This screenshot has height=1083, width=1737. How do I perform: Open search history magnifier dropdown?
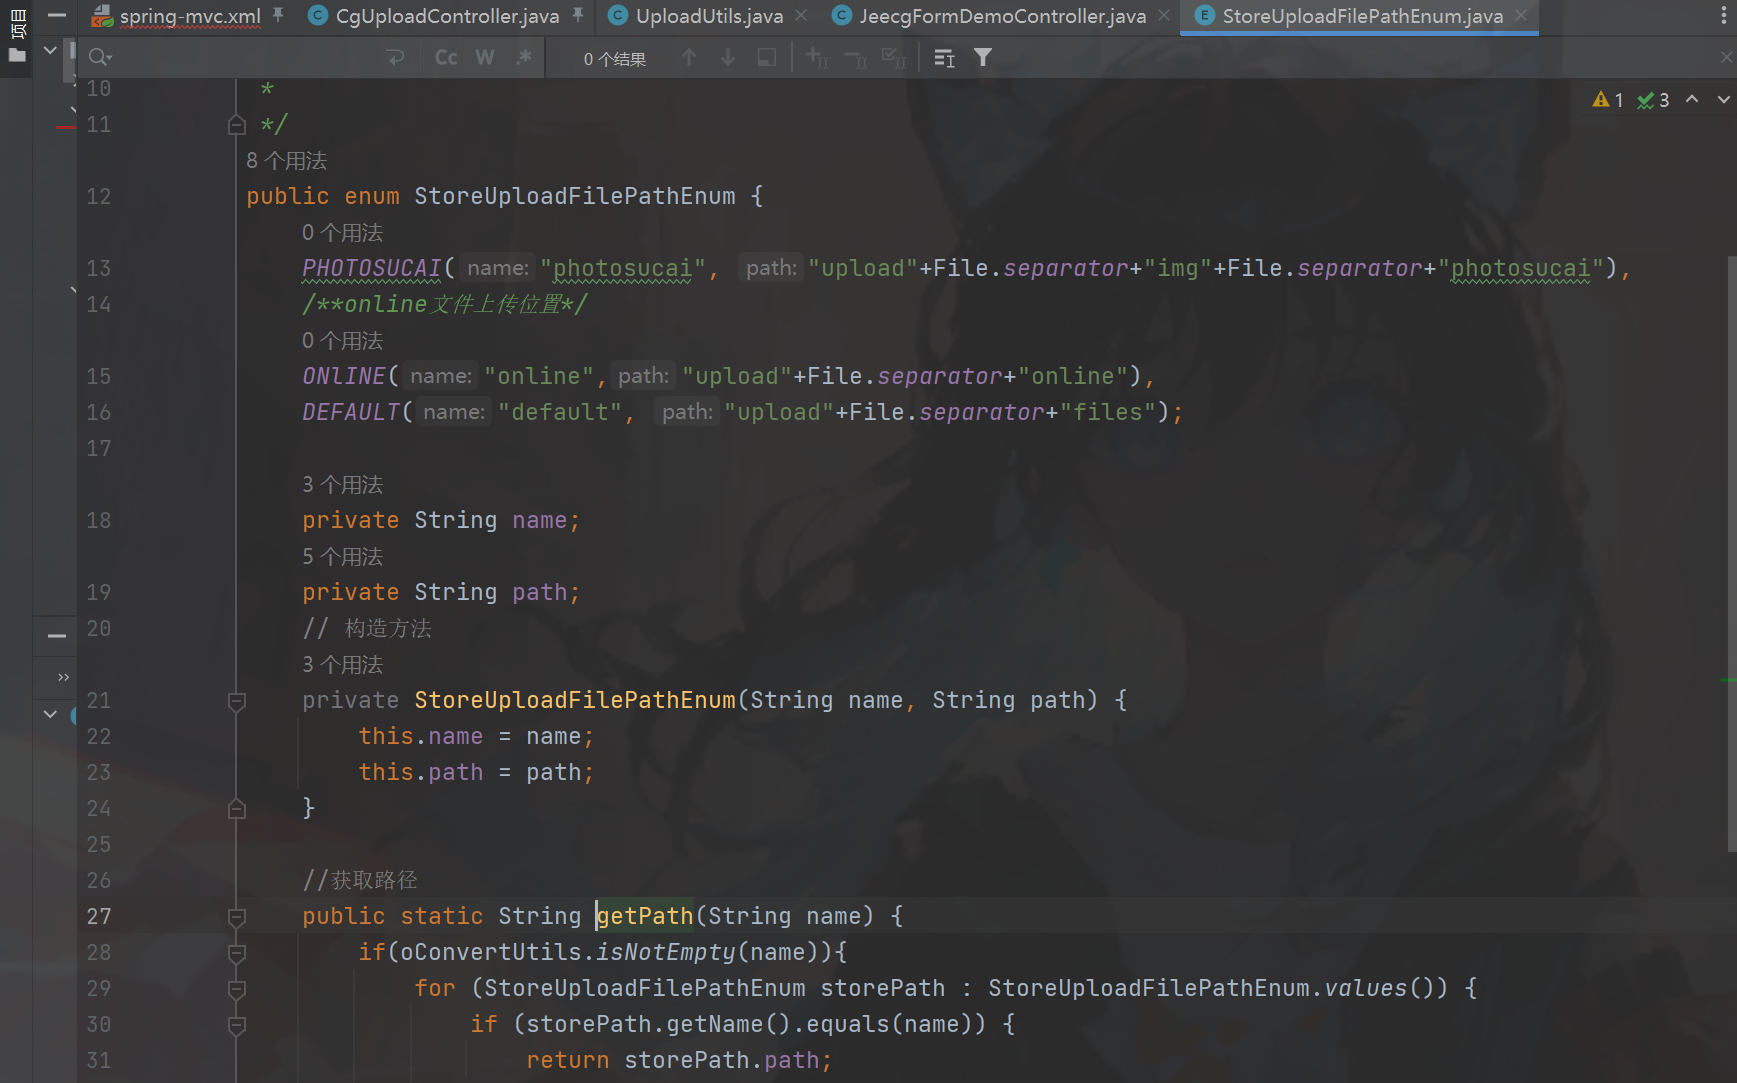99,58
